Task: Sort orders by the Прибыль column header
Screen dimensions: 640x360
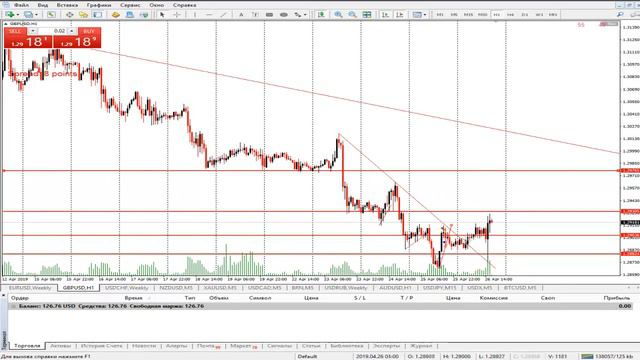Action: coord(616,298)
